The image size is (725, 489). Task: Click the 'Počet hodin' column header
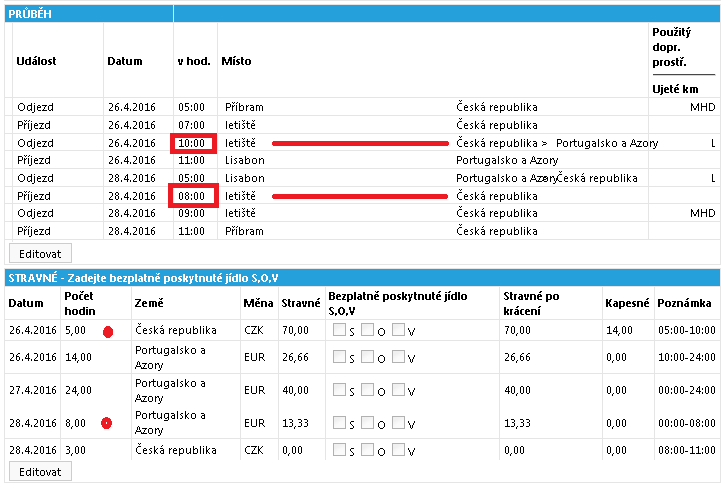(80, 303)
